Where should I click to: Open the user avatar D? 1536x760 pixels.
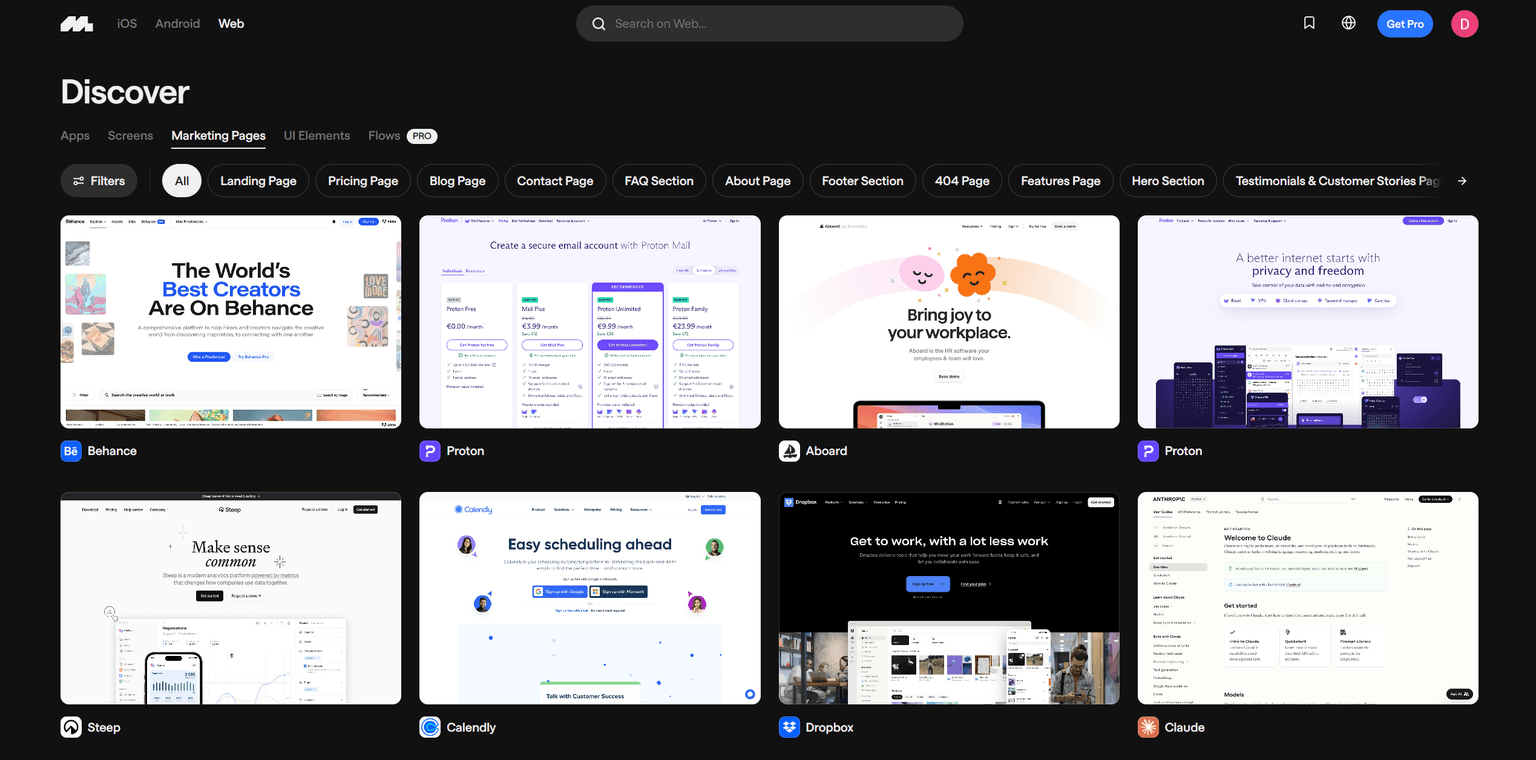pos(1464,24)
